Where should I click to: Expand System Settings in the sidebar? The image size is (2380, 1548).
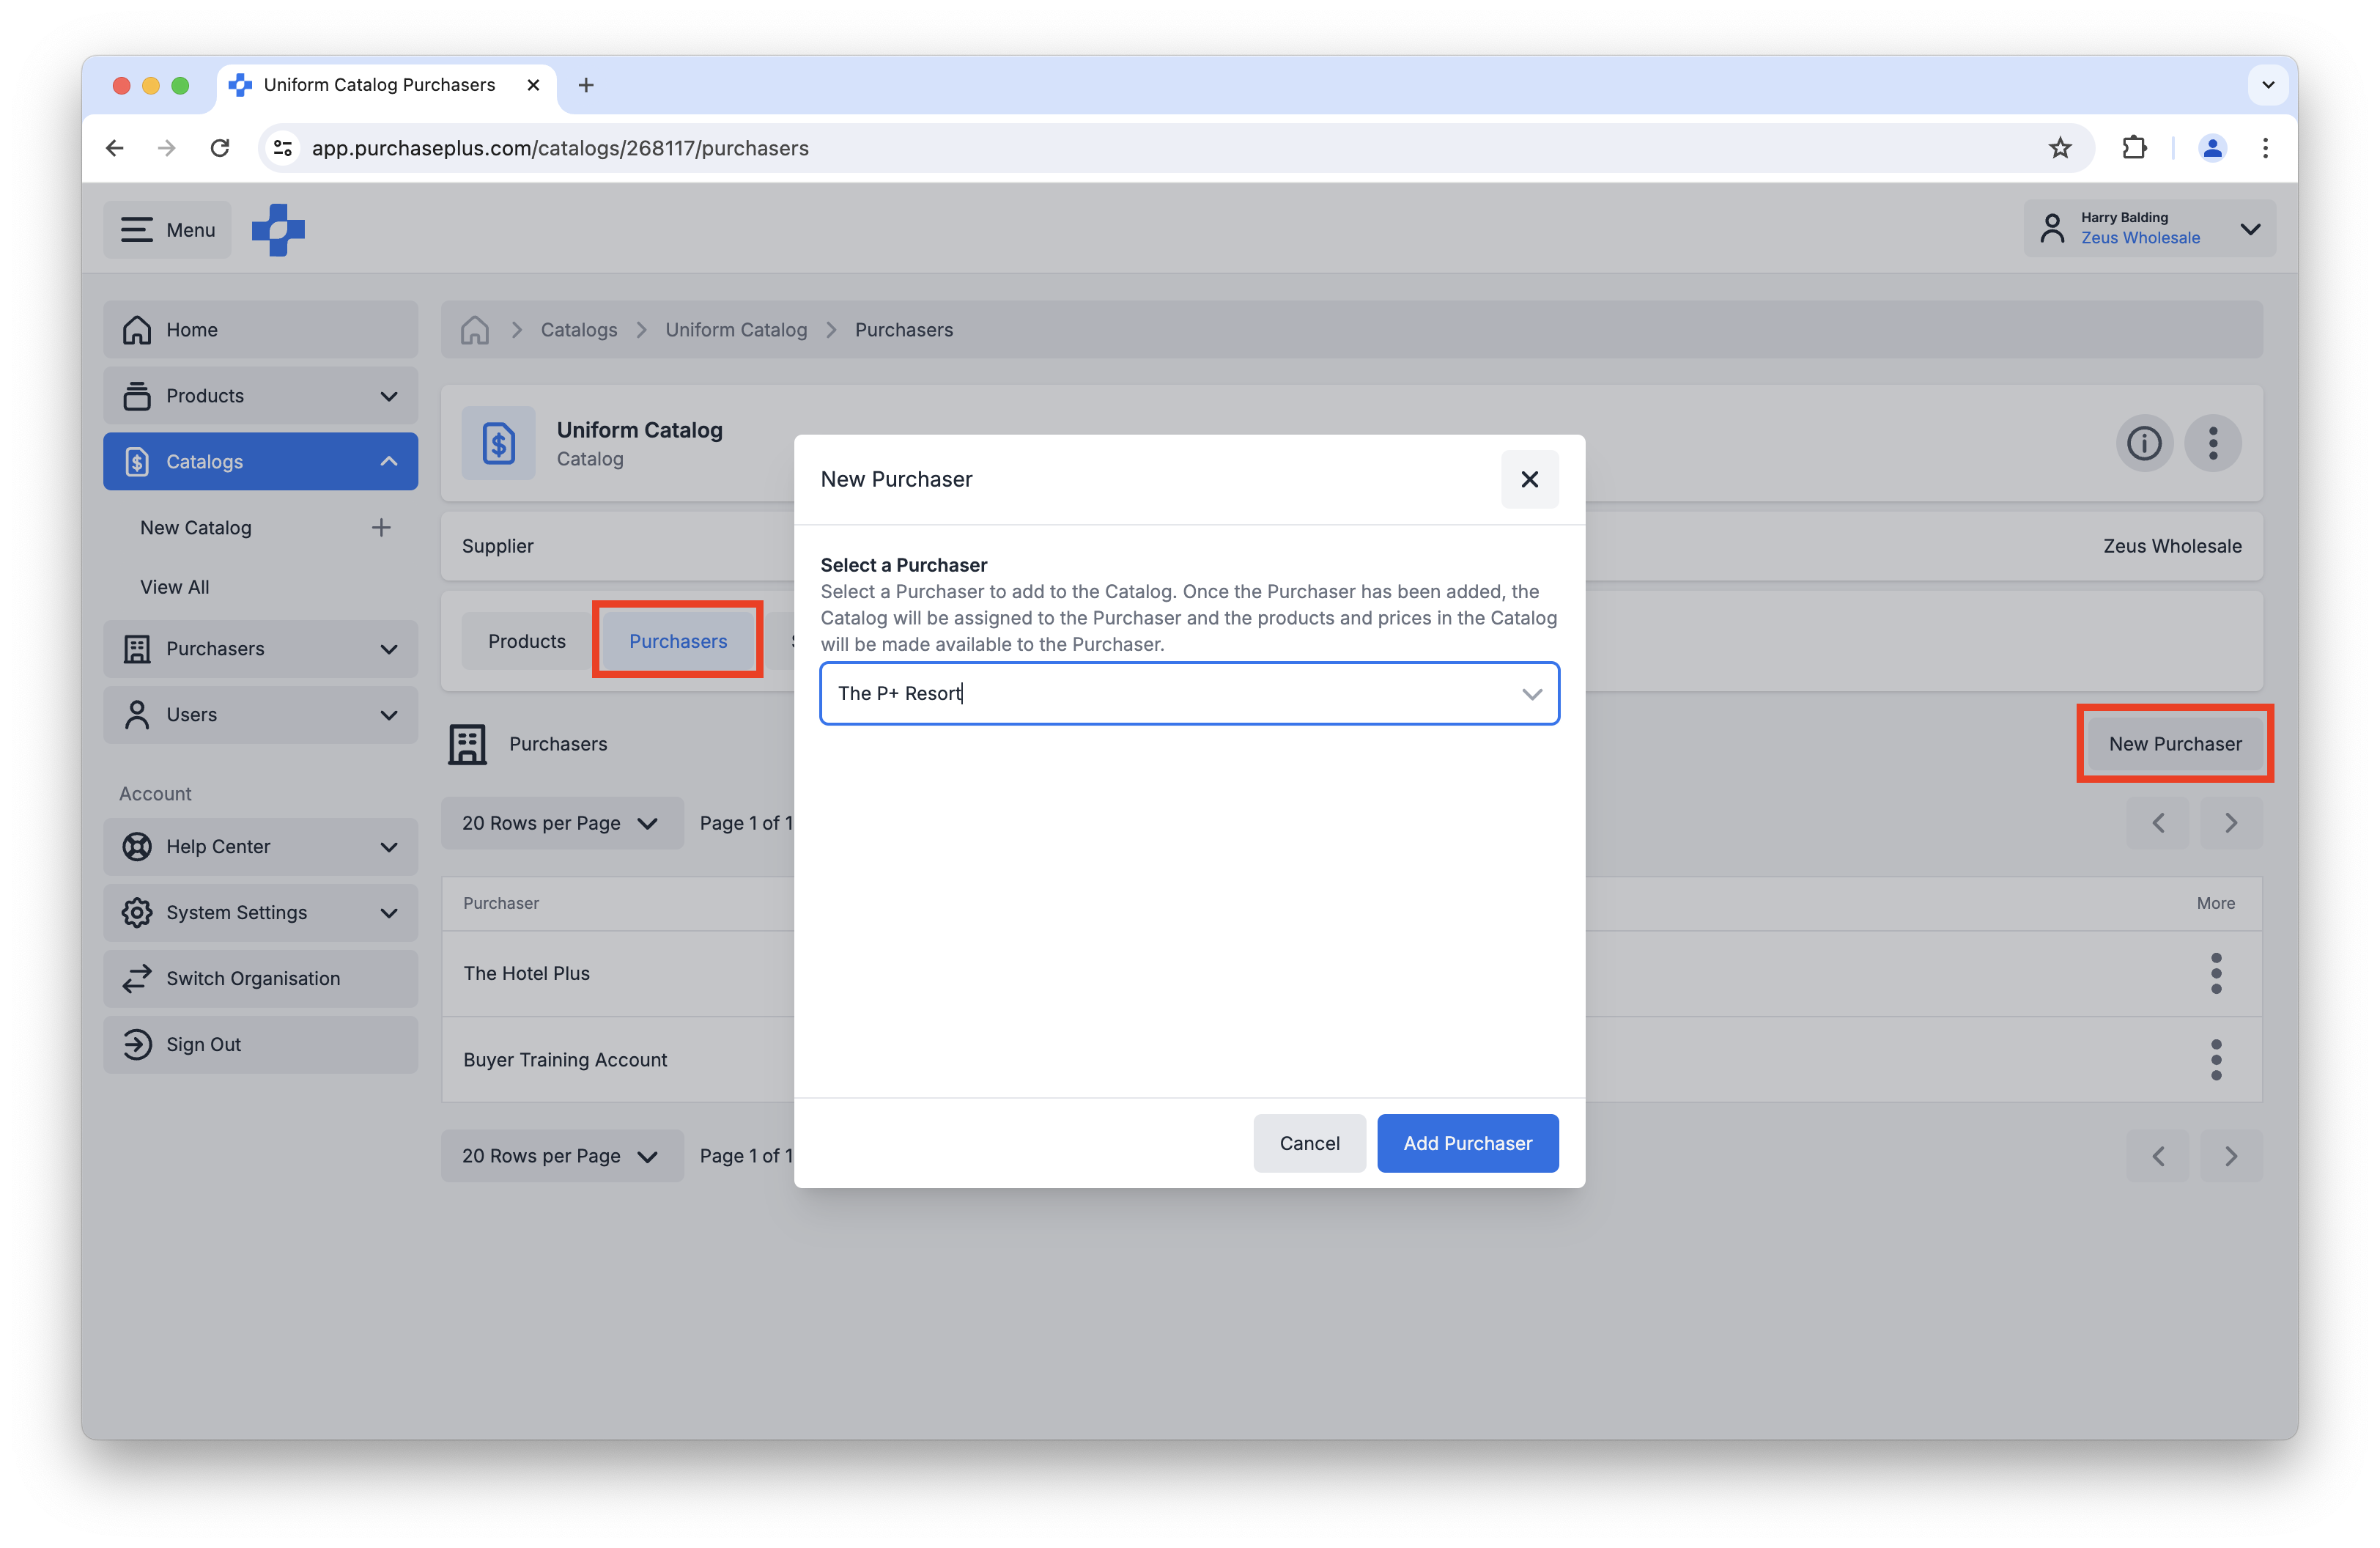point(260,913)
